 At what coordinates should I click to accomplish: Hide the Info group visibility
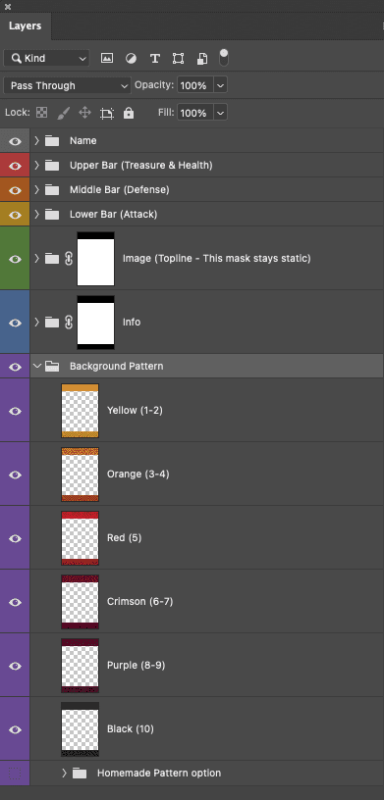coord(15,322)
